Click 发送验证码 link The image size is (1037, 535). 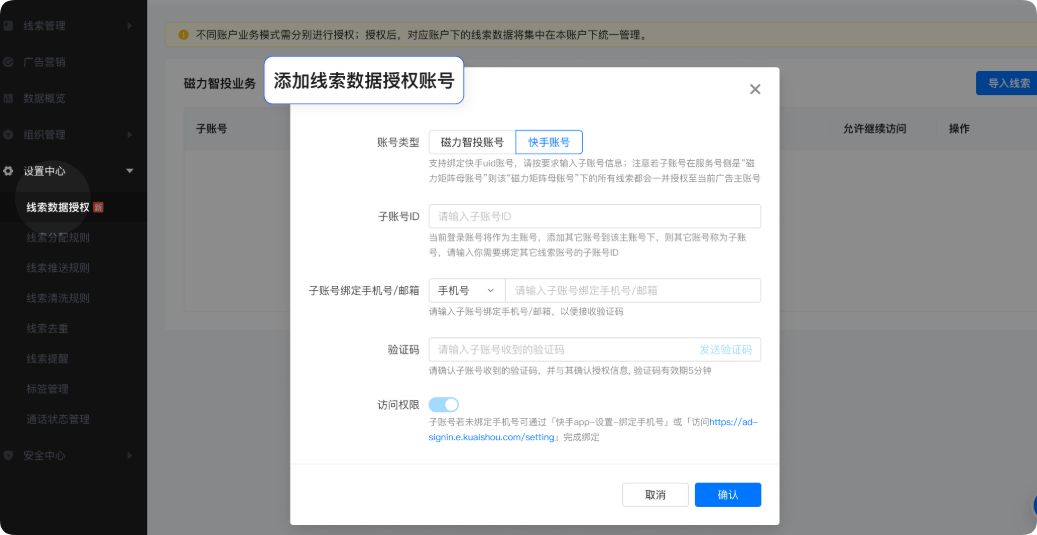726,350
